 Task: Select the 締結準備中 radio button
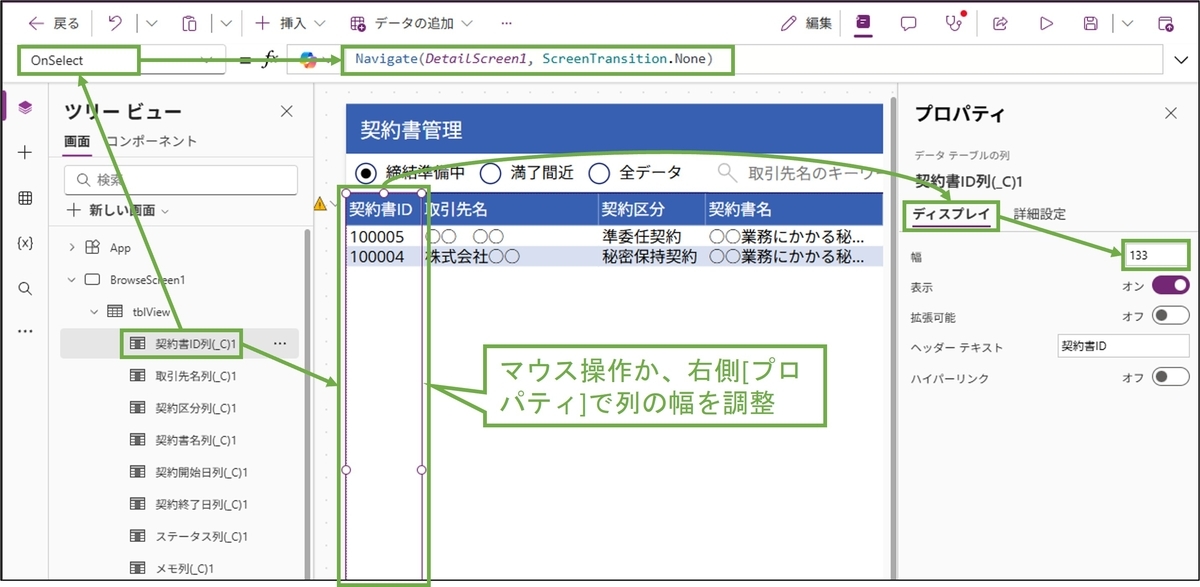[x=365, y=173]
